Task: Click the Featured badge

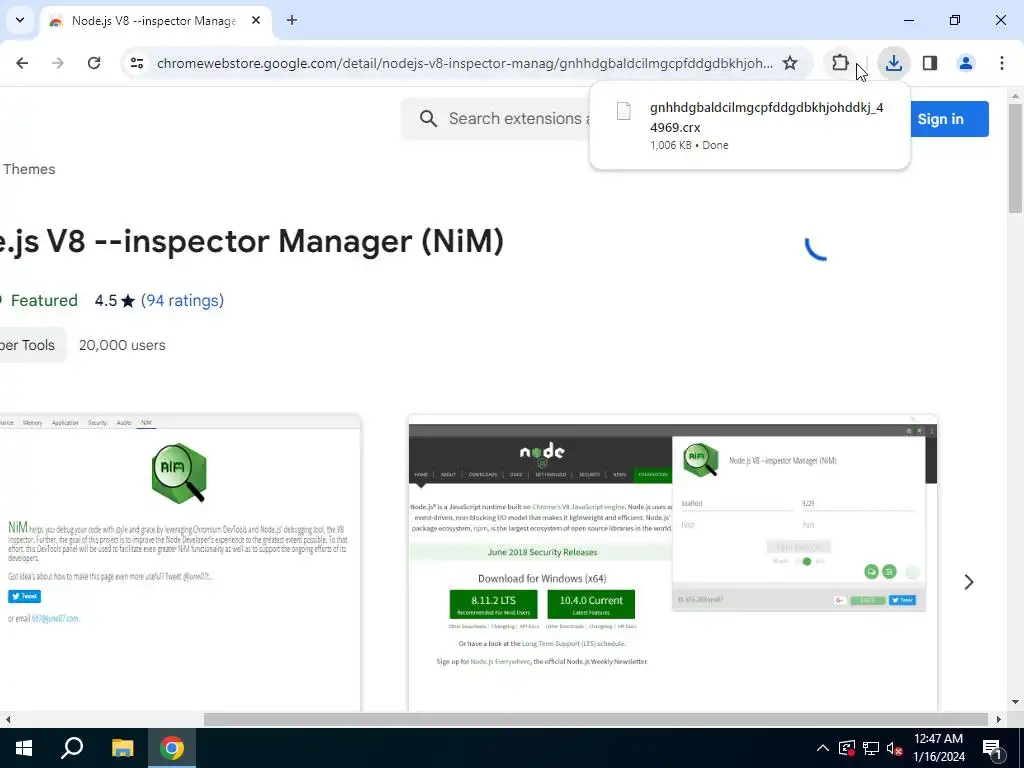Action: 39,300
